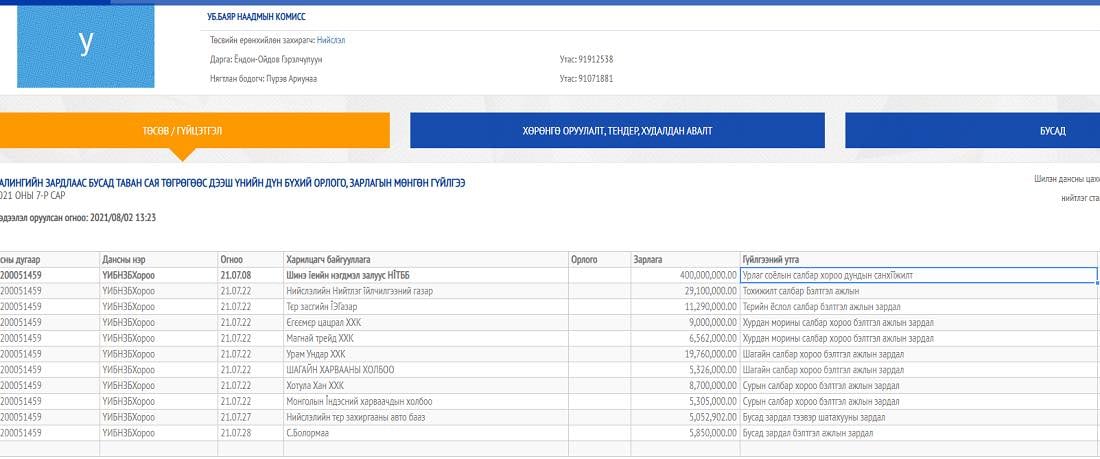Image resolution: width=1100 pixels, height=459 pixels.
Task: Open the 'Нийслэл' link
Action: 331,41
